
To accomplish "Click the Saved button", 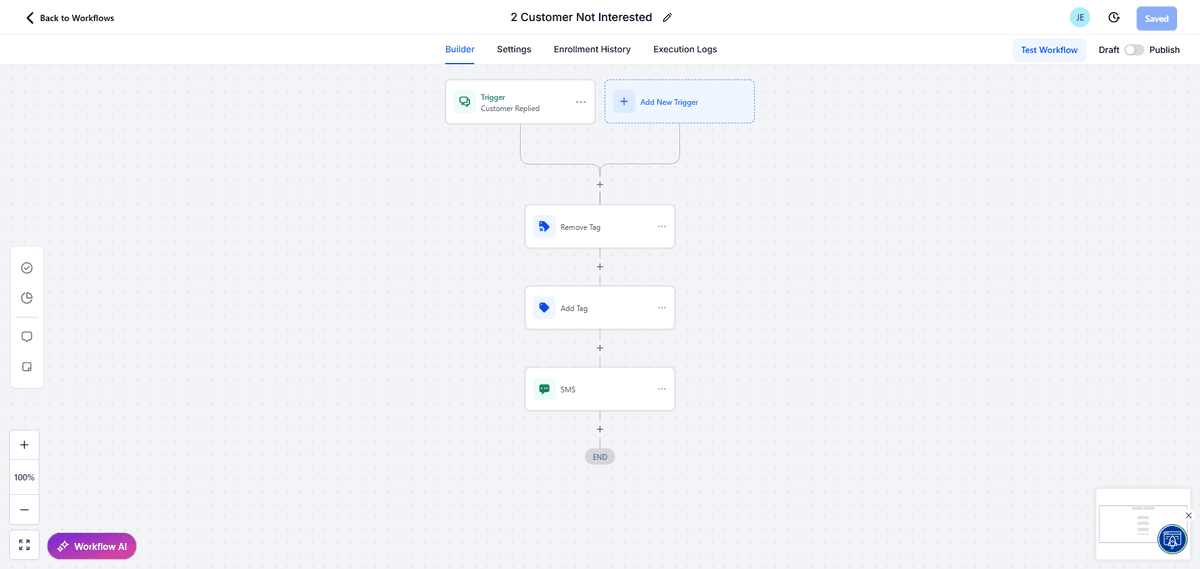I will tap(1156, 18).
